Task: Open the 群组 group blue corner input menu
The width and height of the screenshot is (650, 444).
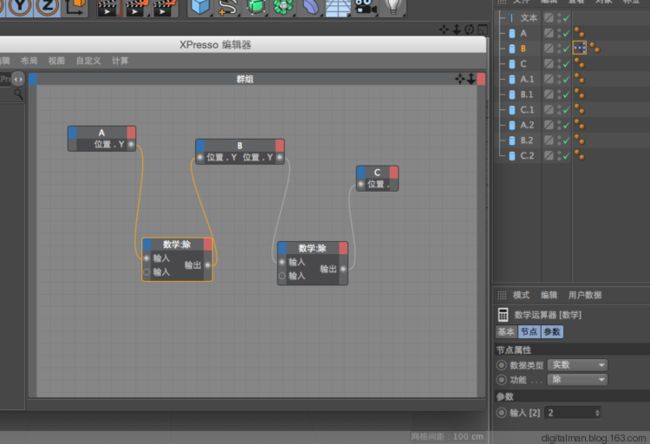Action: pyautogui.click(x=33, y=79)
